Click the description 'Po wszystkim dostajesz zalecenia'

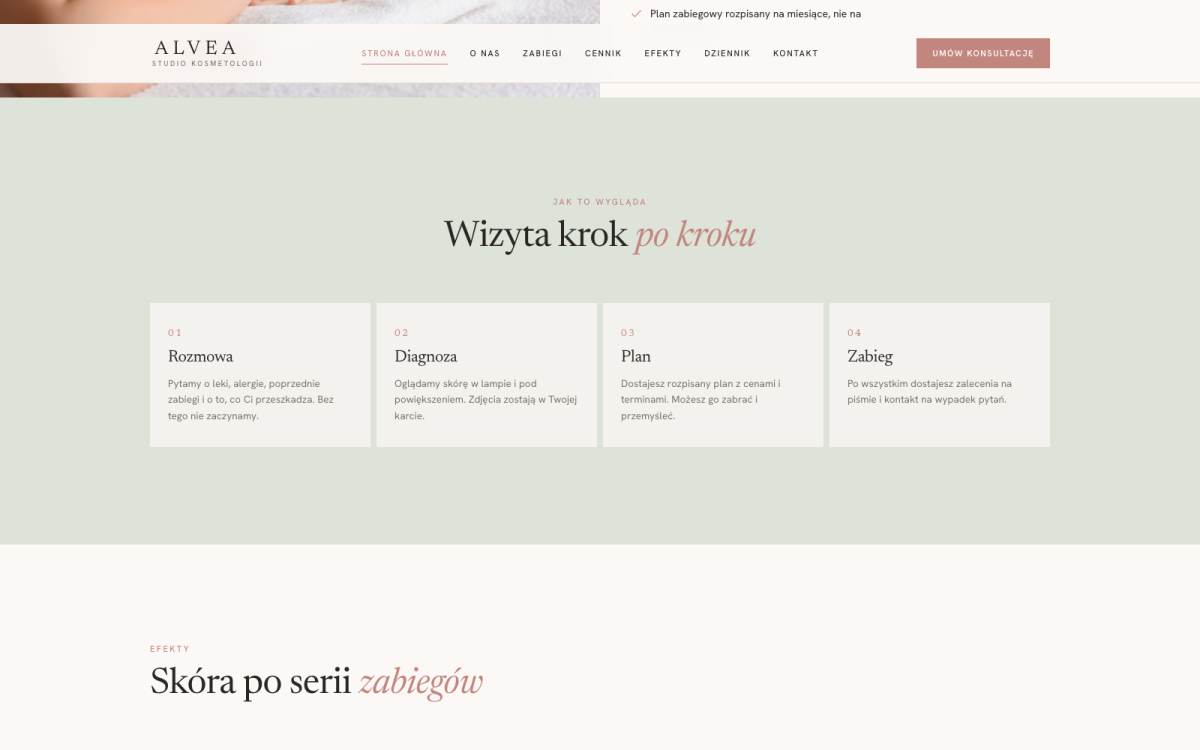coord(930,392)
